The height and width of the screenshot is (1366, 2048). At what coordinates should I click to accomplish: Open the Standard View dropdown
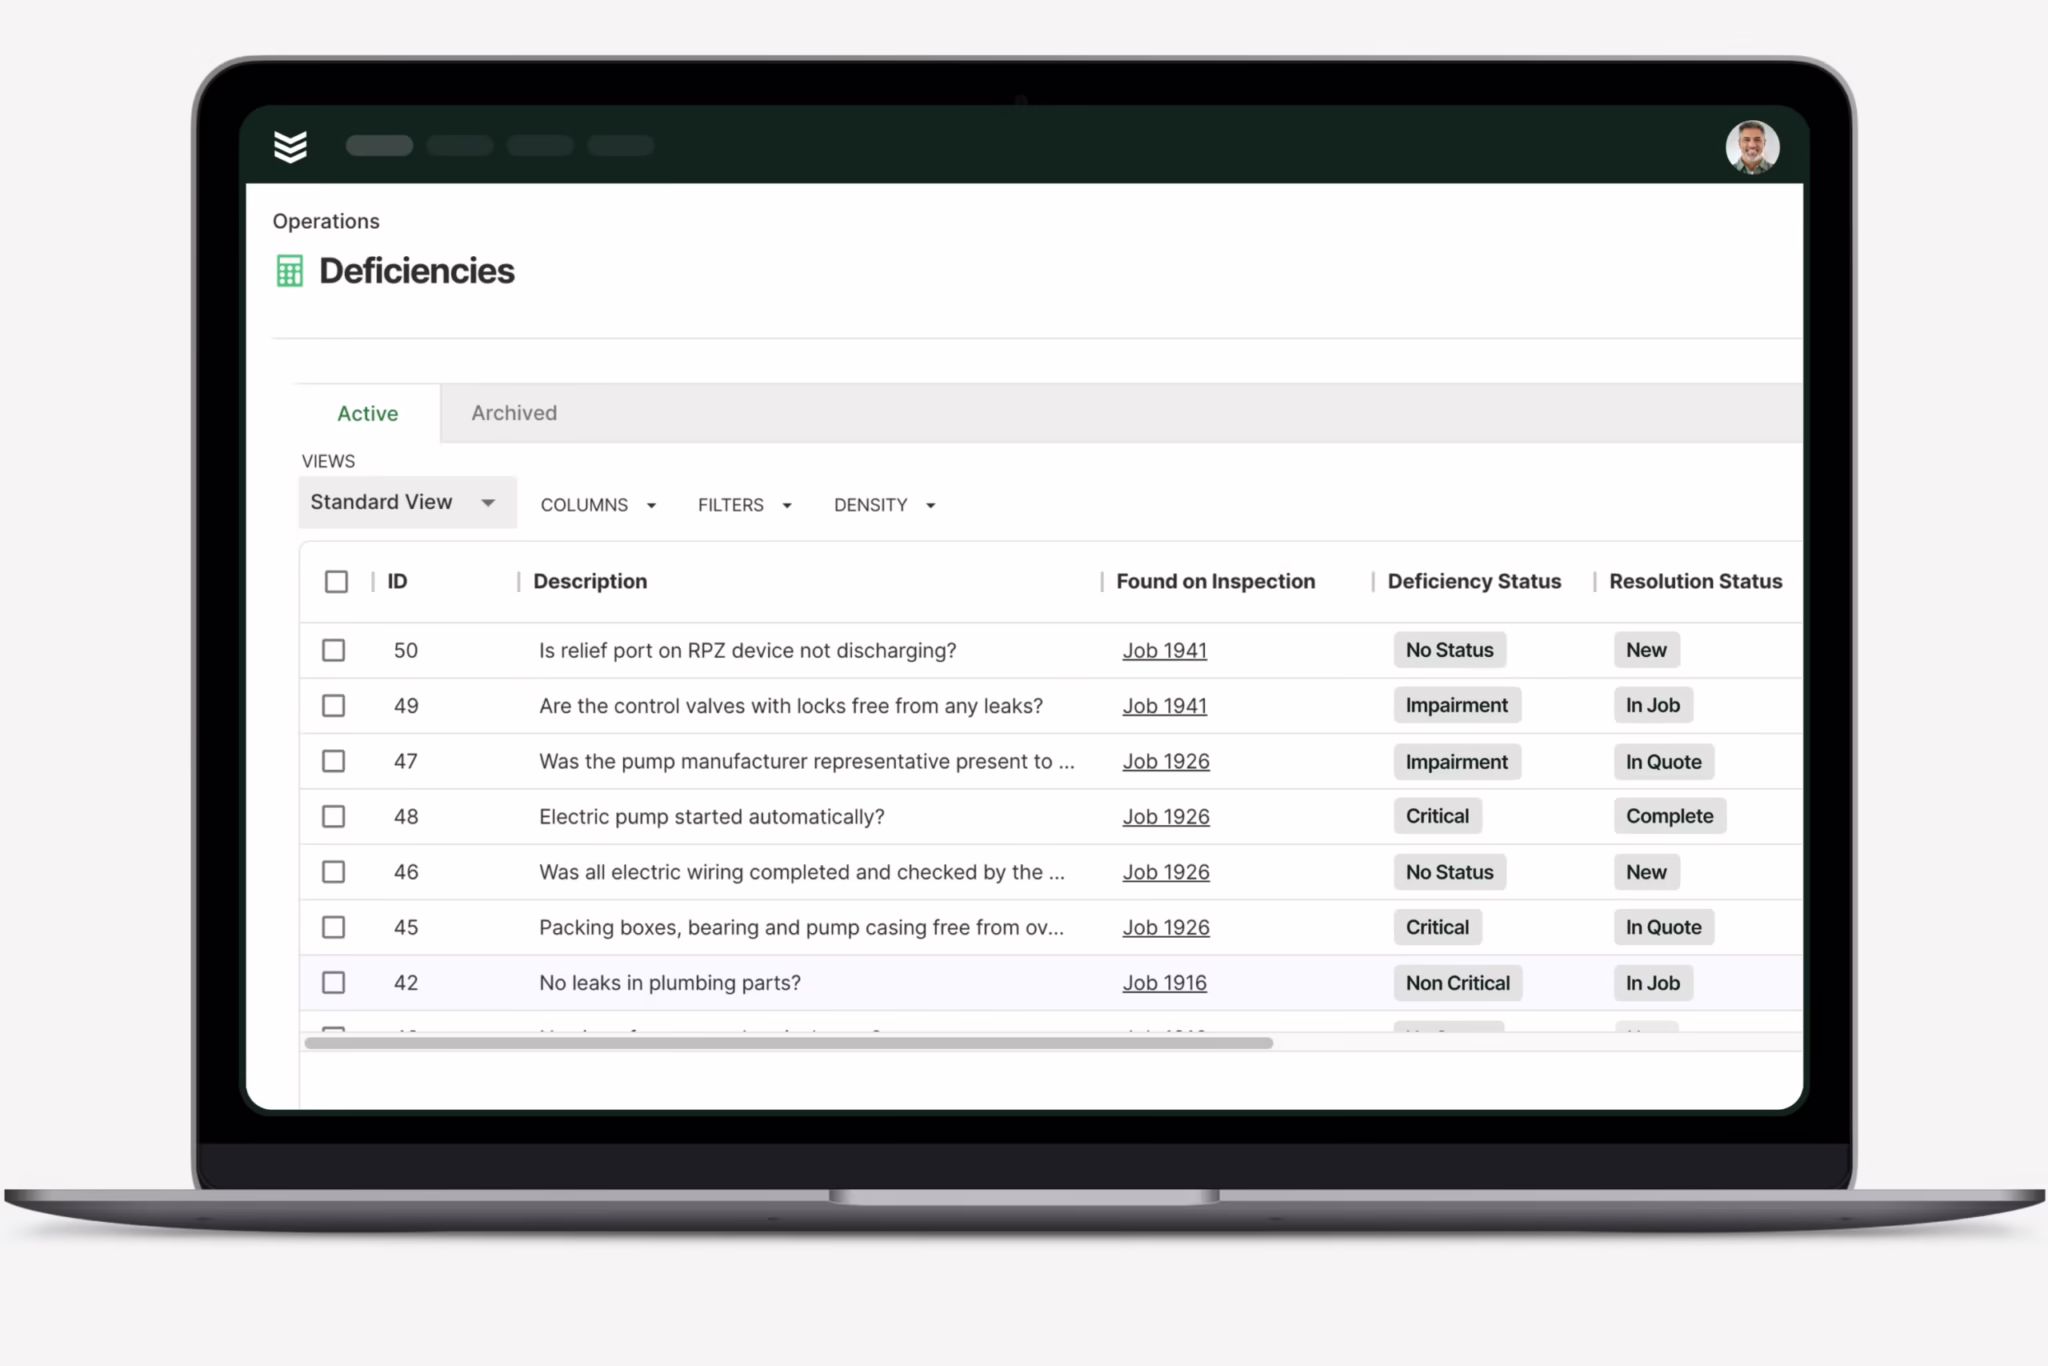pos(406,502)
